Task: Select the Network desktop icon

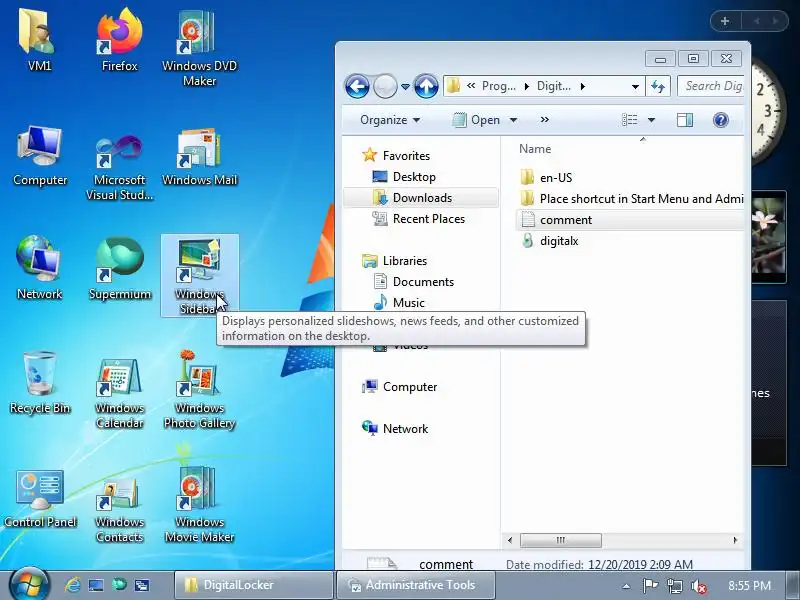Action: (x=39, y=269)
